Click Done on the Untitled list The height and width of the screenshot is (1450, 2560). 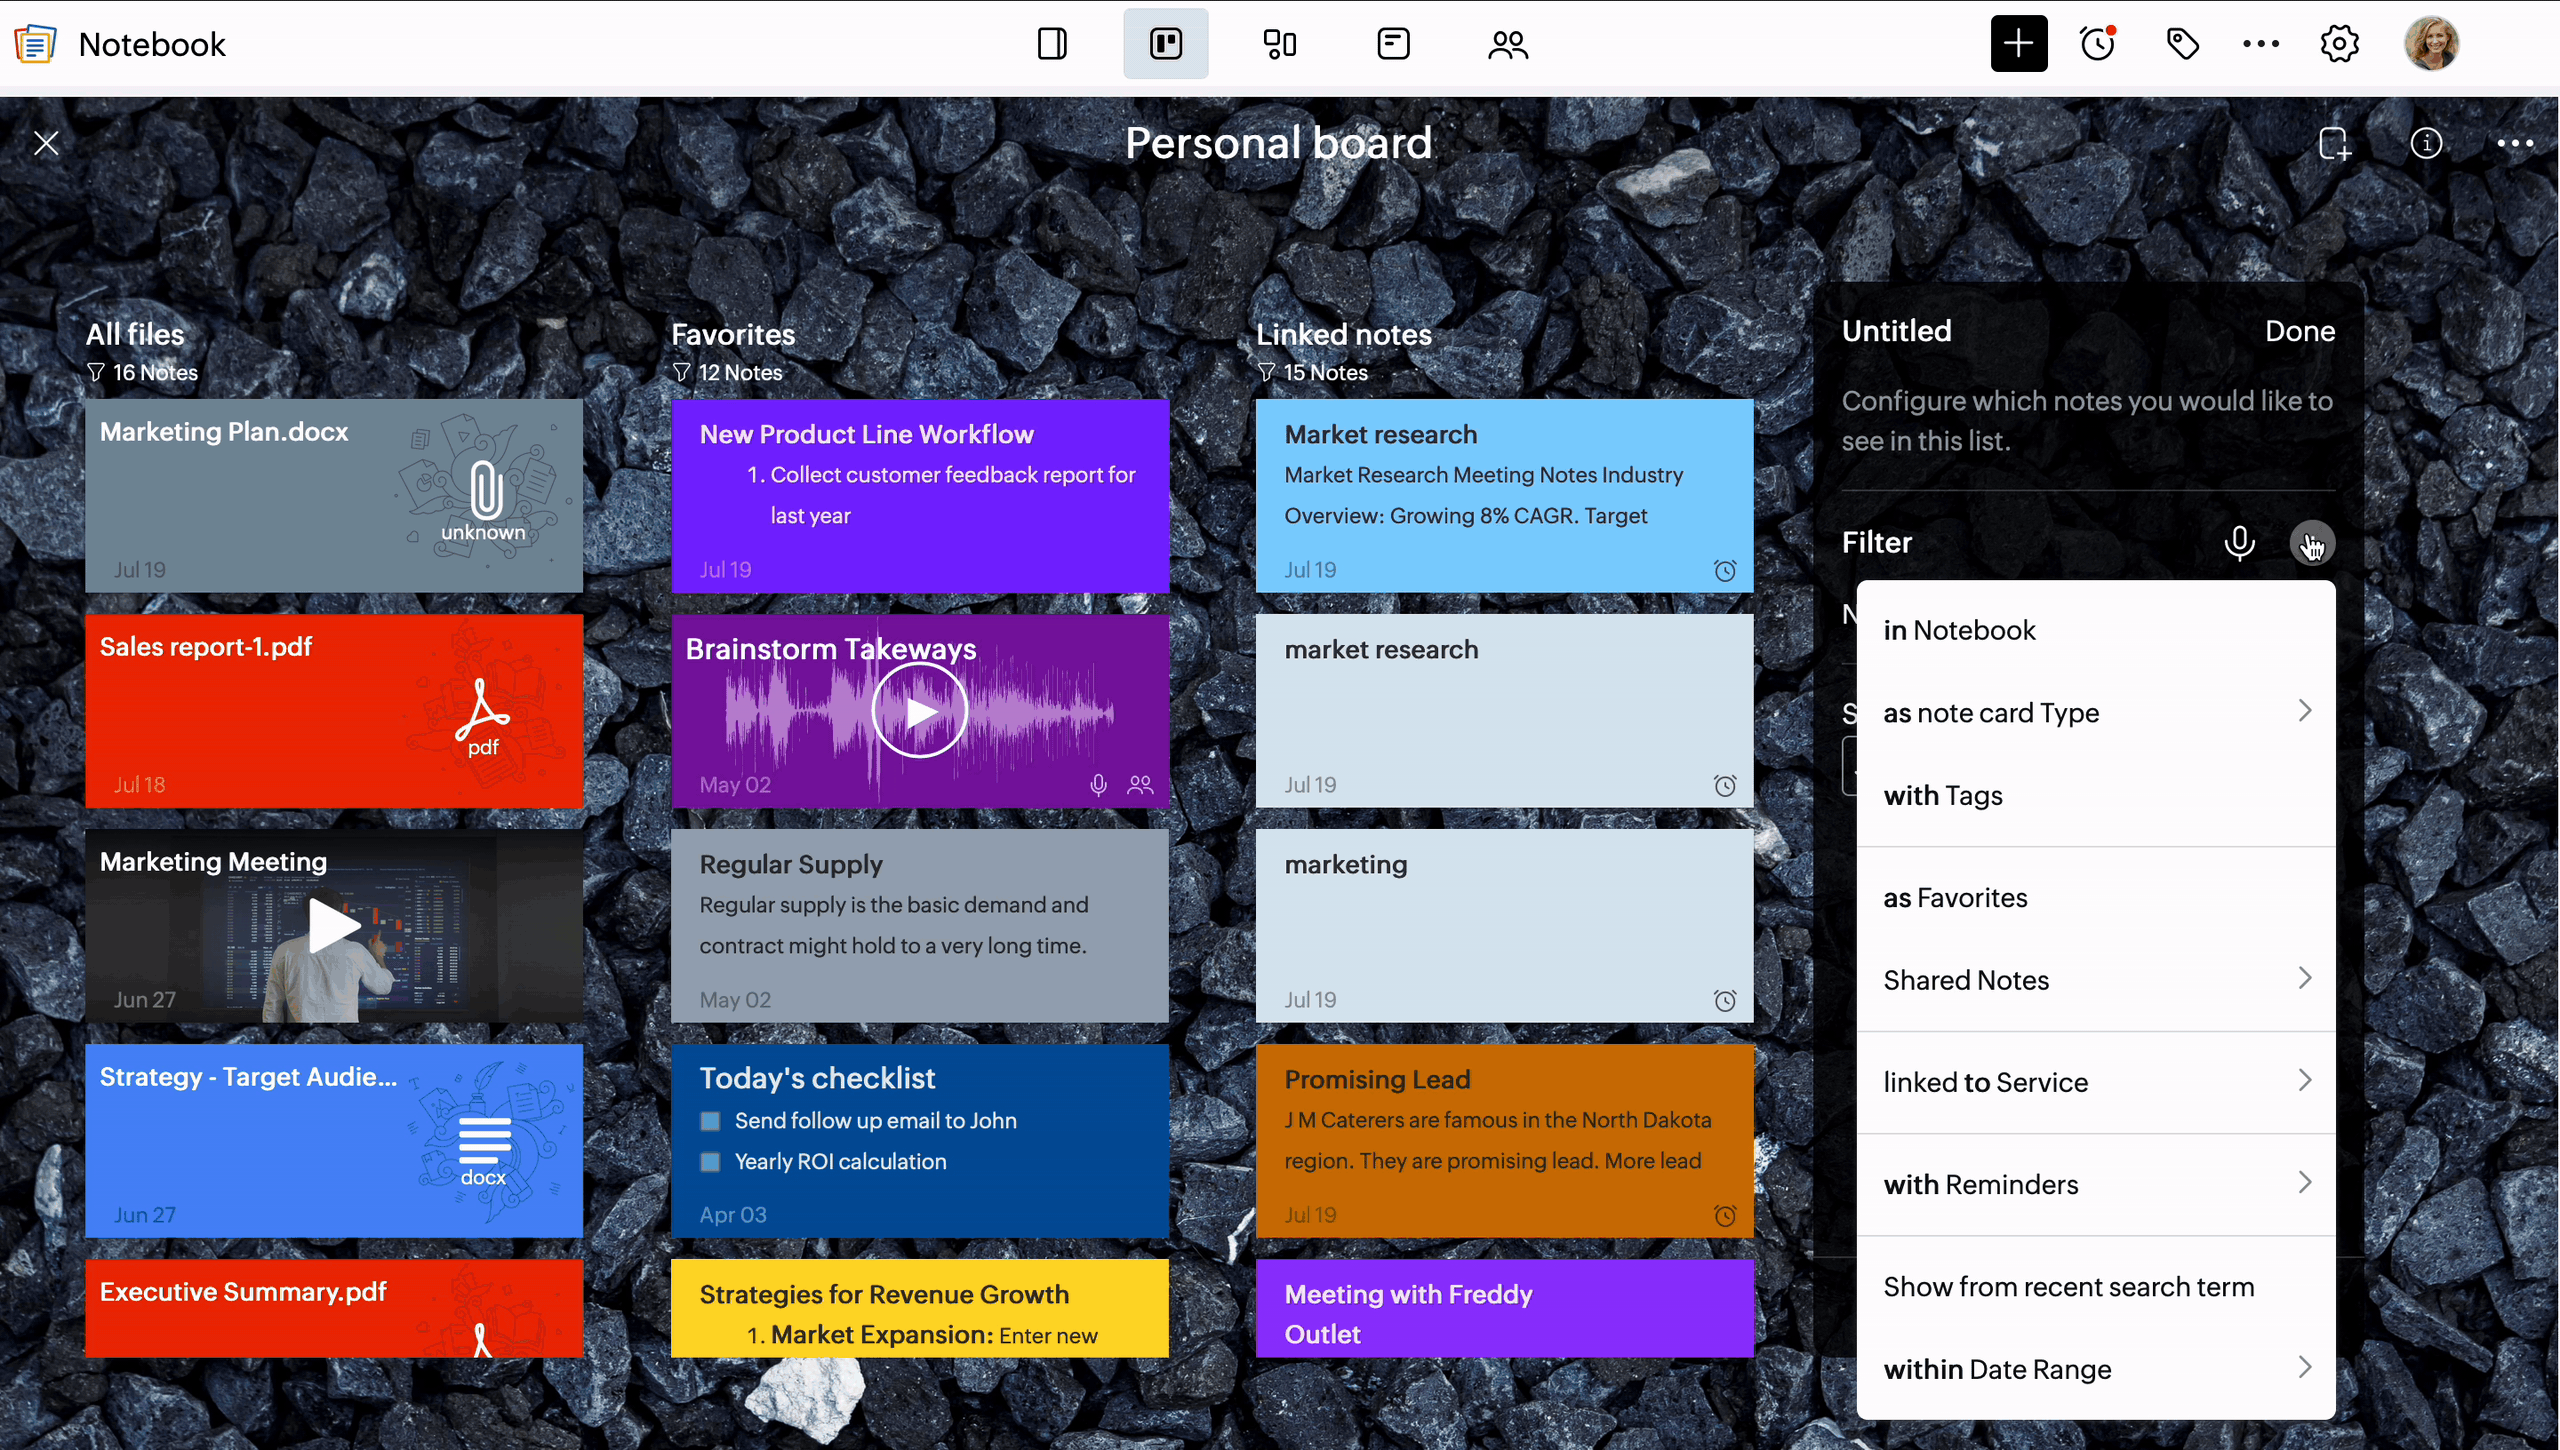click(x=2299, y=331)
